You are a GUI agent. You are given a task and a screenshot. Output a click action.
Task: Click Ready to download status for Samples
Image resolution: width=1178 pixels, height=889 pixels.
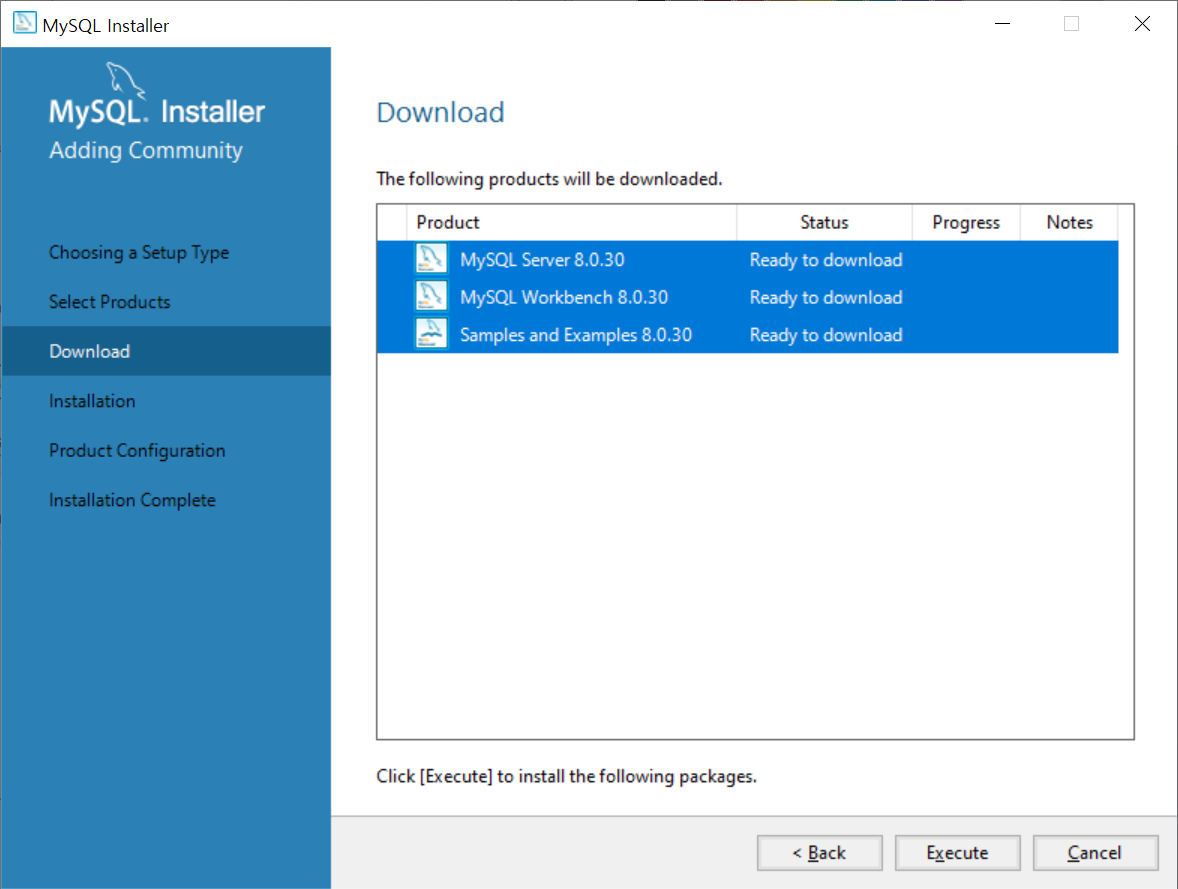[826, 335]
